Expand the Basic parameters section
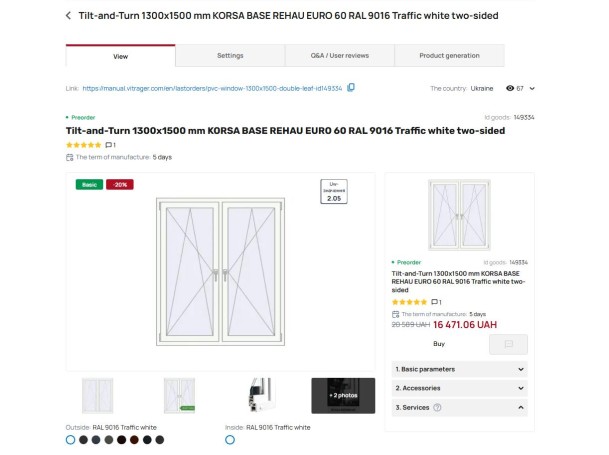The width and height of the screenshot is (609, 455). pyautogui.click(x=460, y=369)
